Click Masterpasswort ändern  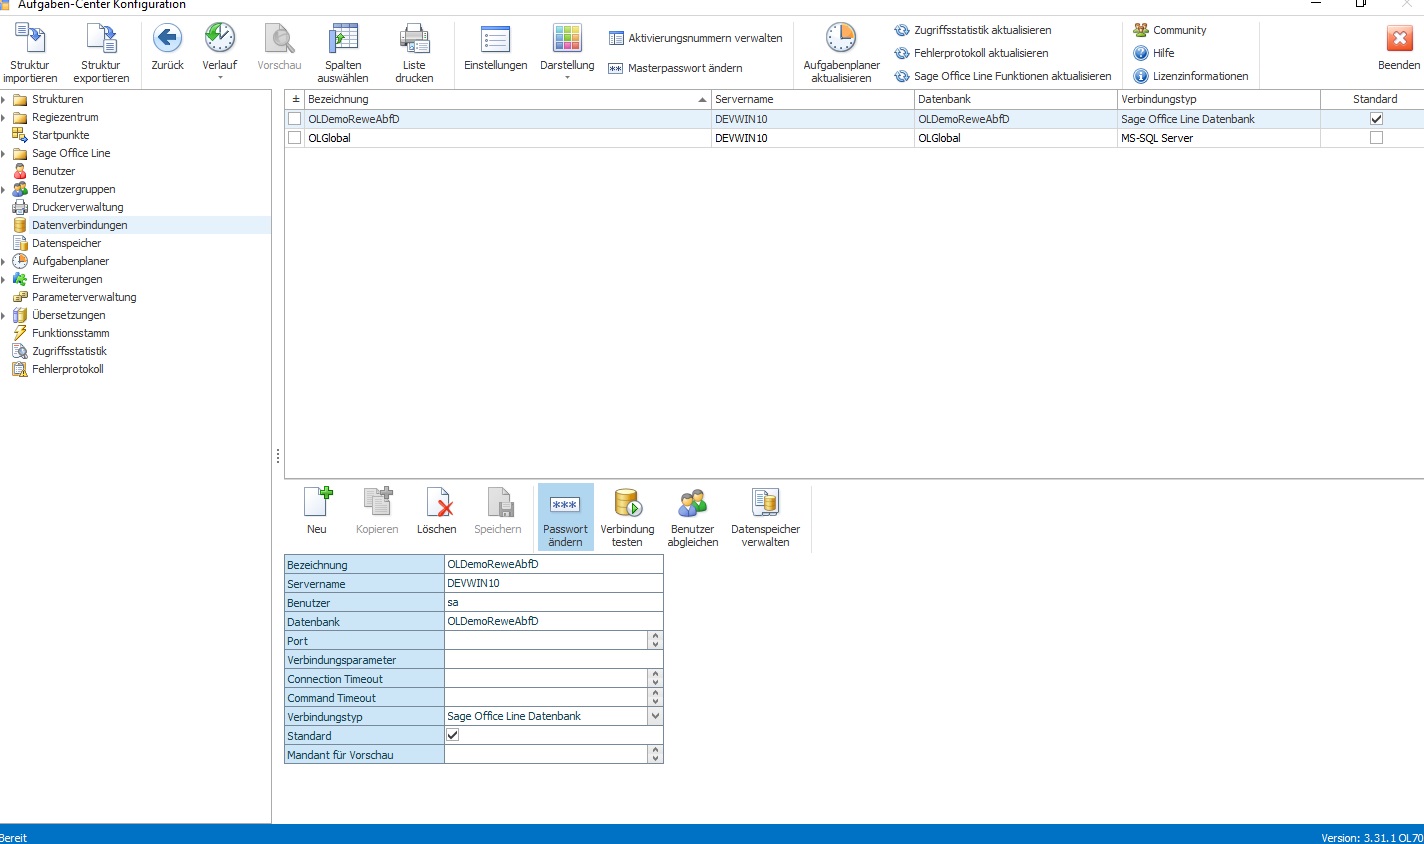point(675,68)
